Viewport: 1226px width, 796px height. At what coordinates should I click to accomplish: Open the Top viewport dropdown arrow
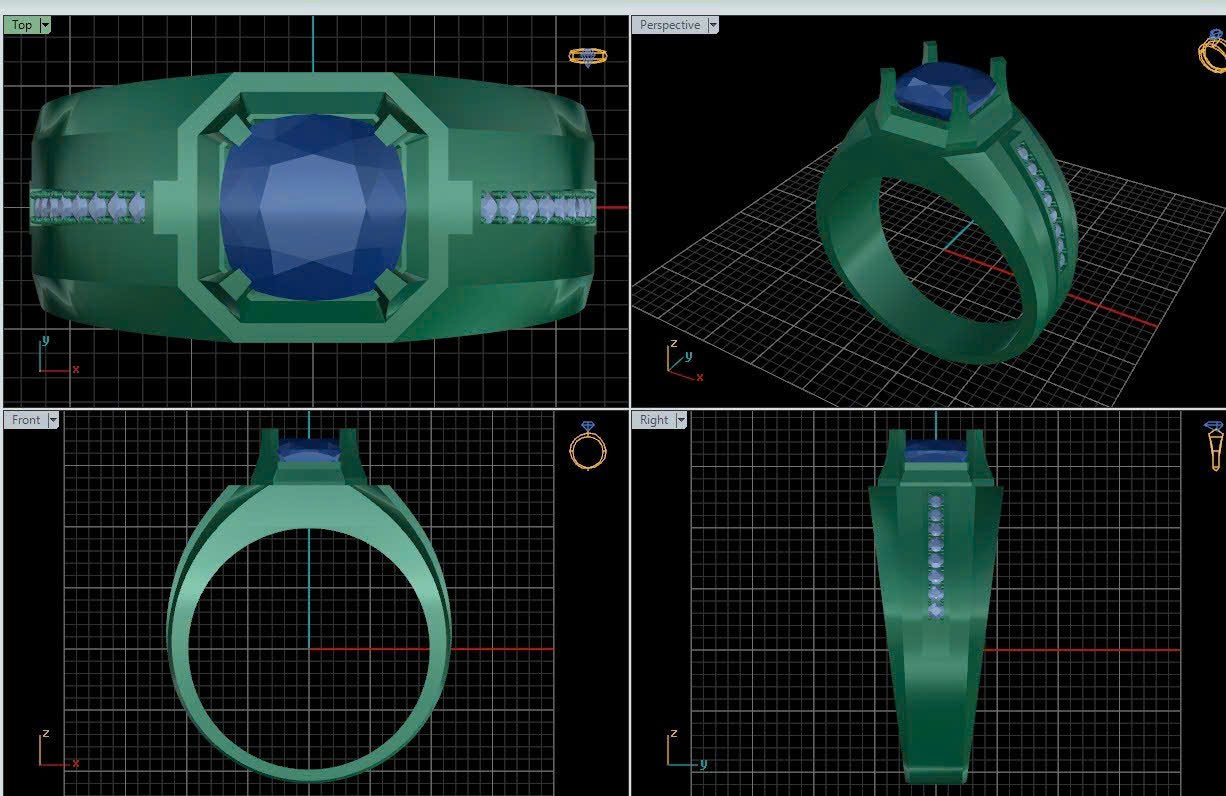pyautogui.click(x=46, y=25)
